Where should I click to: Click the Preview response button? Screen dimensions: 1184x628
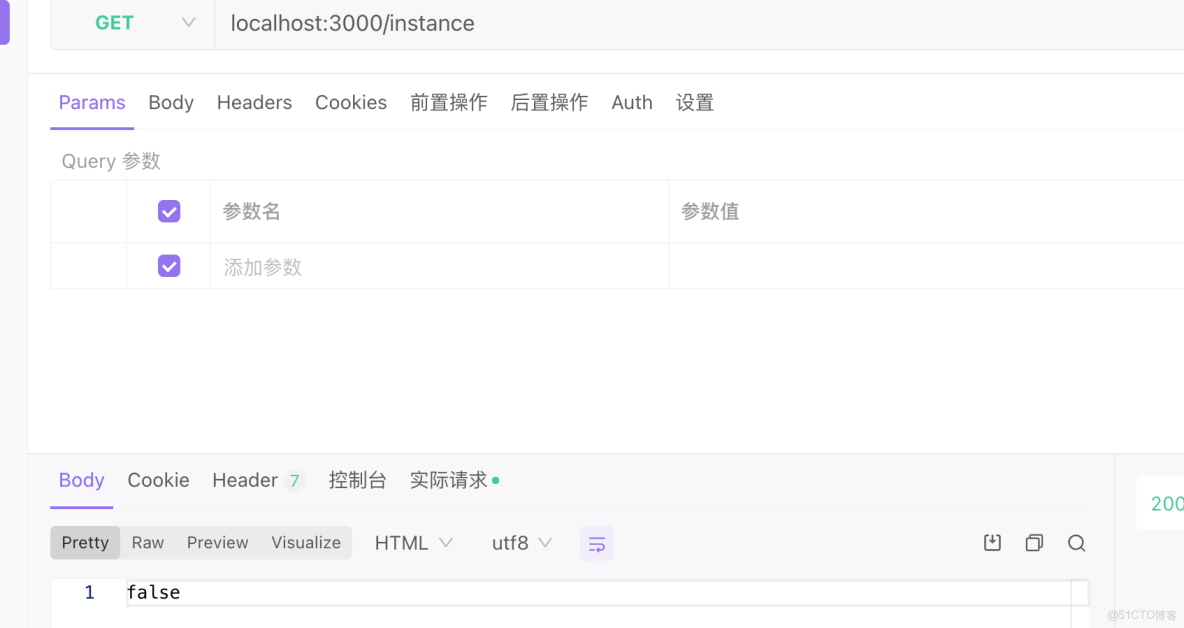point(217,542)
